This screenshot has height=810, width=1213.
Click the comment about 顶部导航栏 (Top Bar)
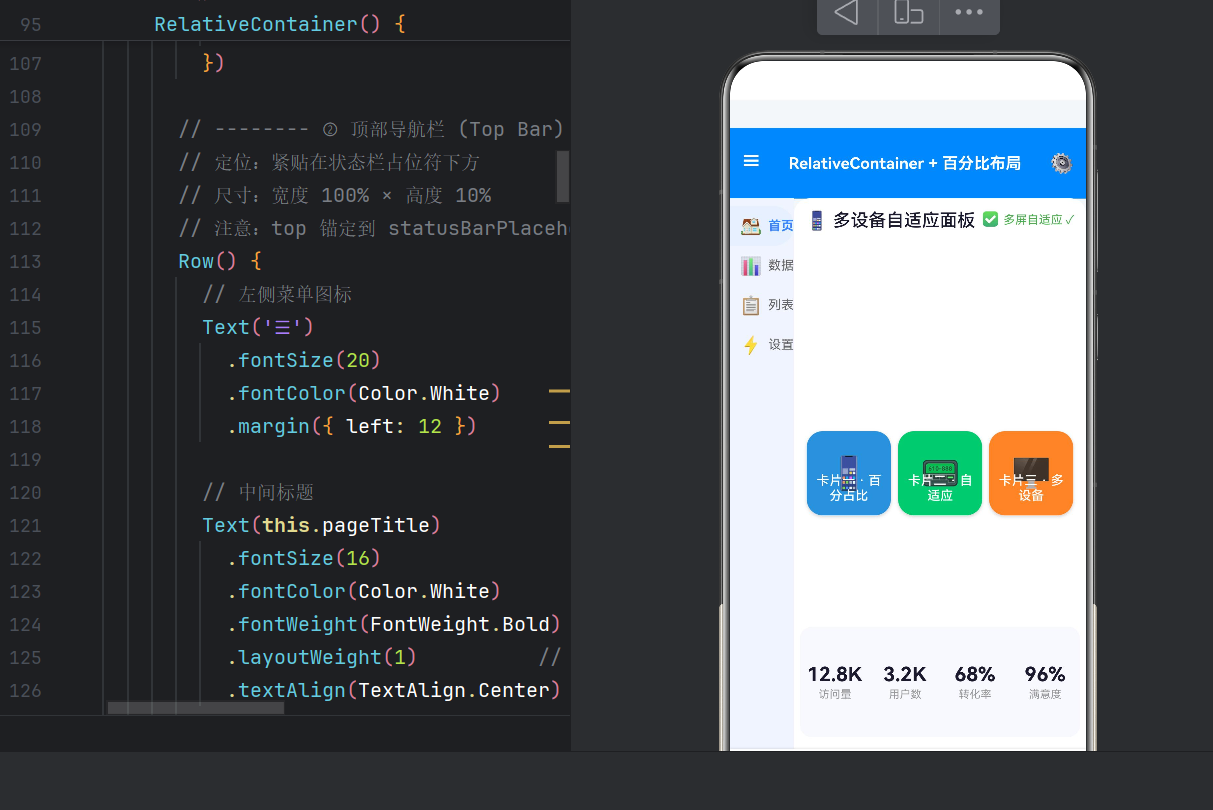(x=372, y=129)
